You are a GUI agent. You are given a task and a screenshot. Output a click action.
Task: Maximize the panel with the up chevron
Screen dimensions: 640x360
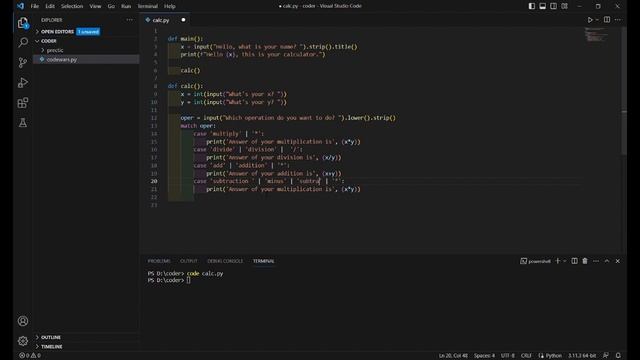coord(607,261)
